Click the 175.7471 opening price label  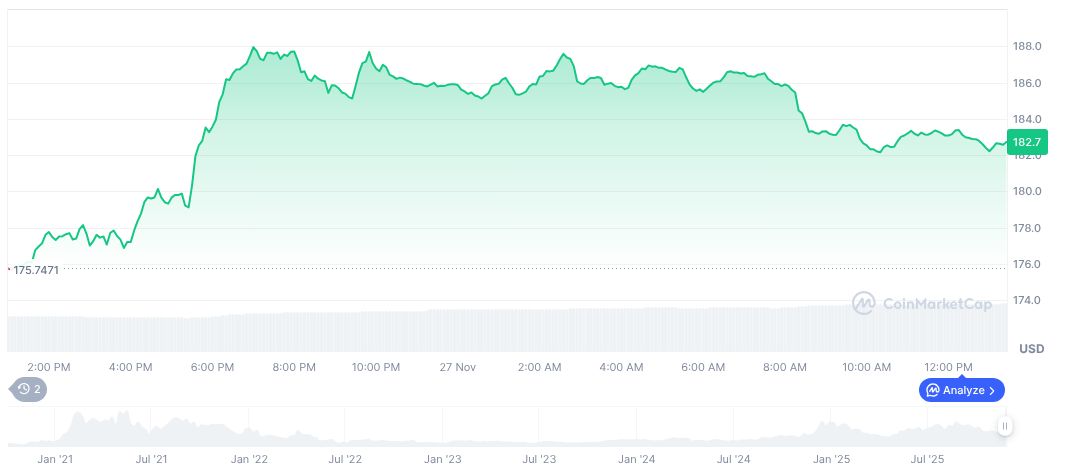point(34,270)
